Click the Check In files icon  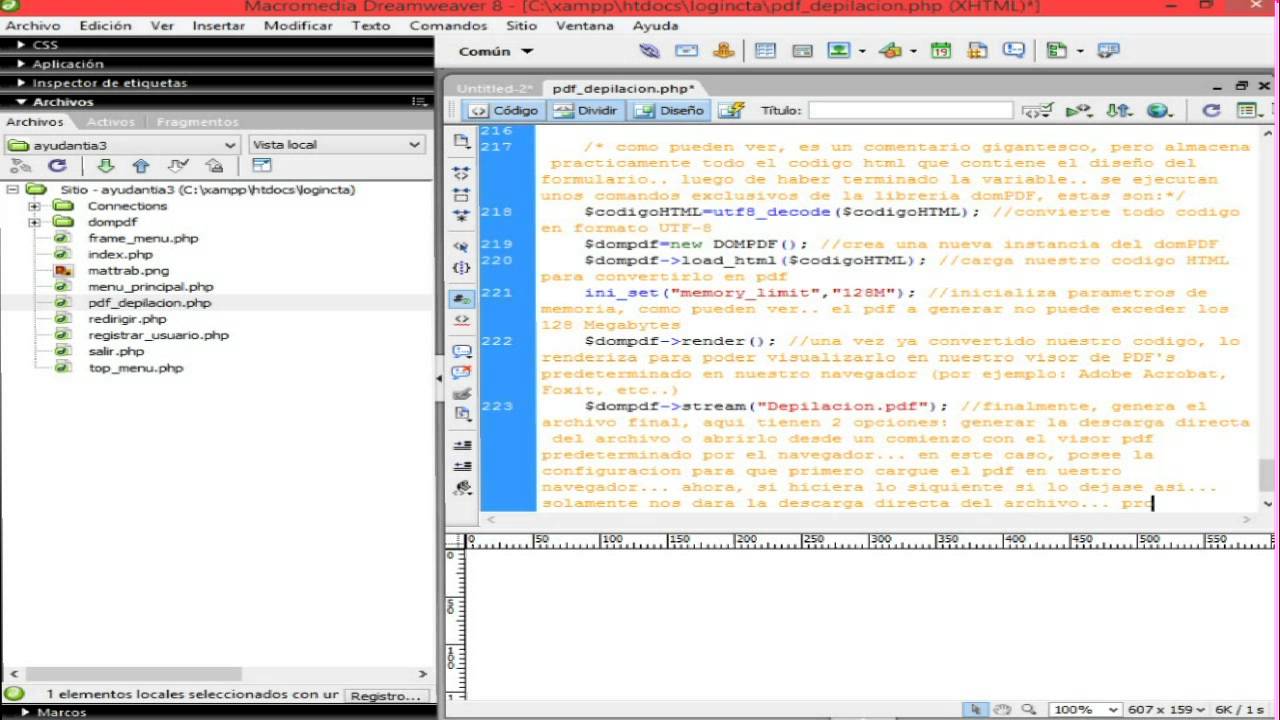click(214, 166)
